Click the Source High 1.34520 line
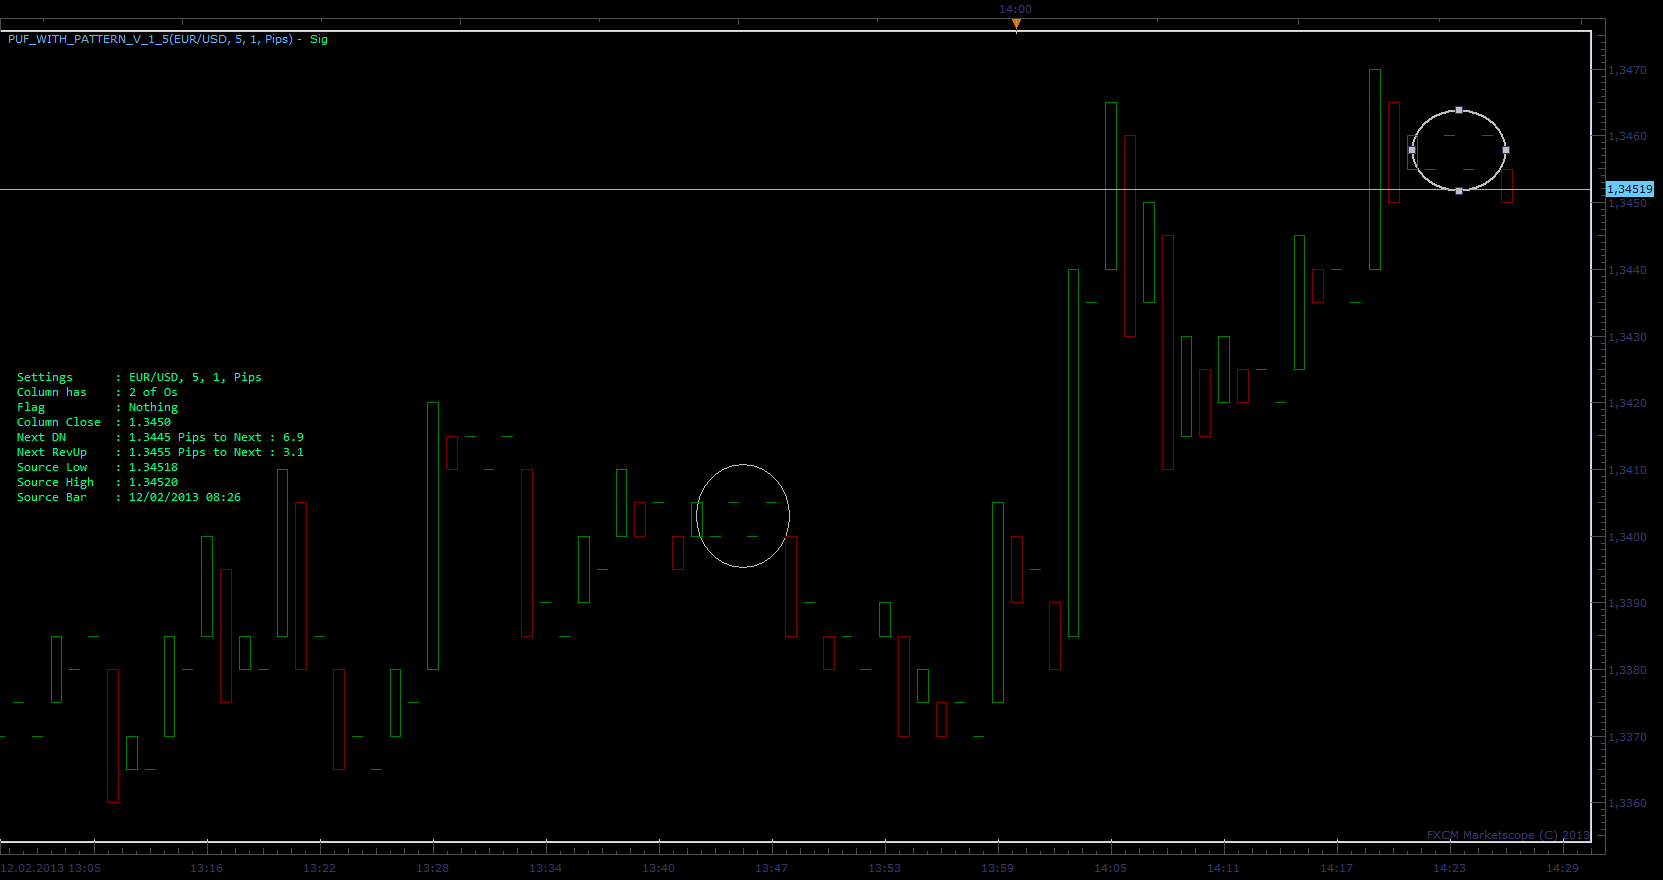Viewport: 1663px width, 880px height. click(97, 482)
